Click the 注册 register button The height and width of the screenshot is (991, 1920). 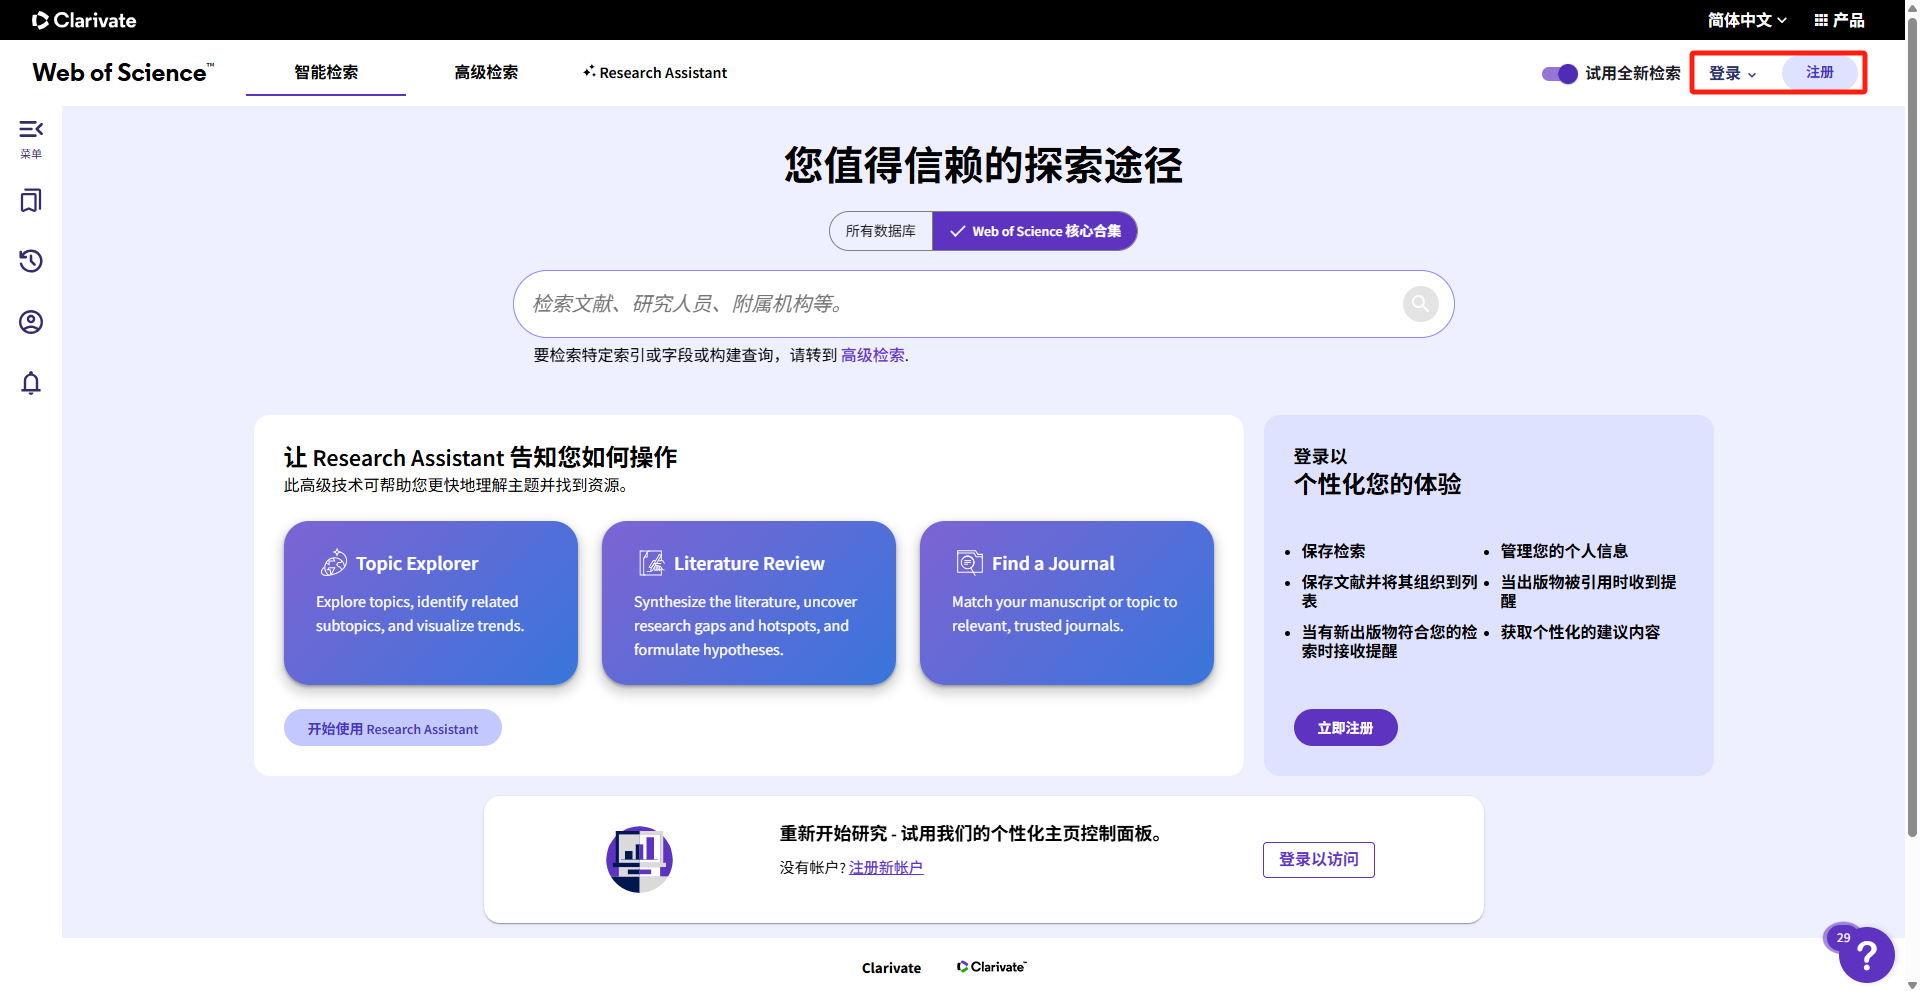pos(1819,72)
